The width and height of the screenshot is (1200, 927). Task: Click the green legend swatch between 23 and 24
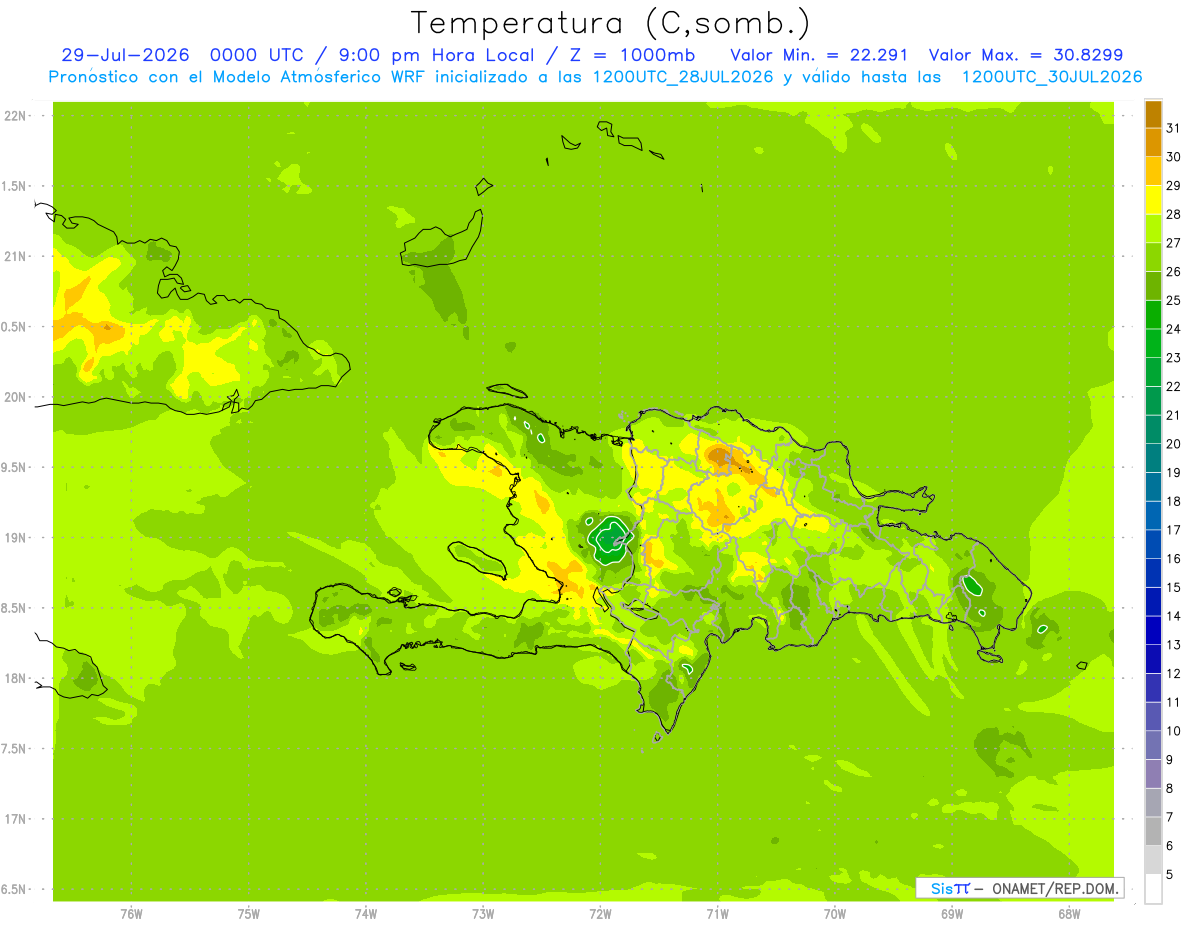coord(1153,344)
